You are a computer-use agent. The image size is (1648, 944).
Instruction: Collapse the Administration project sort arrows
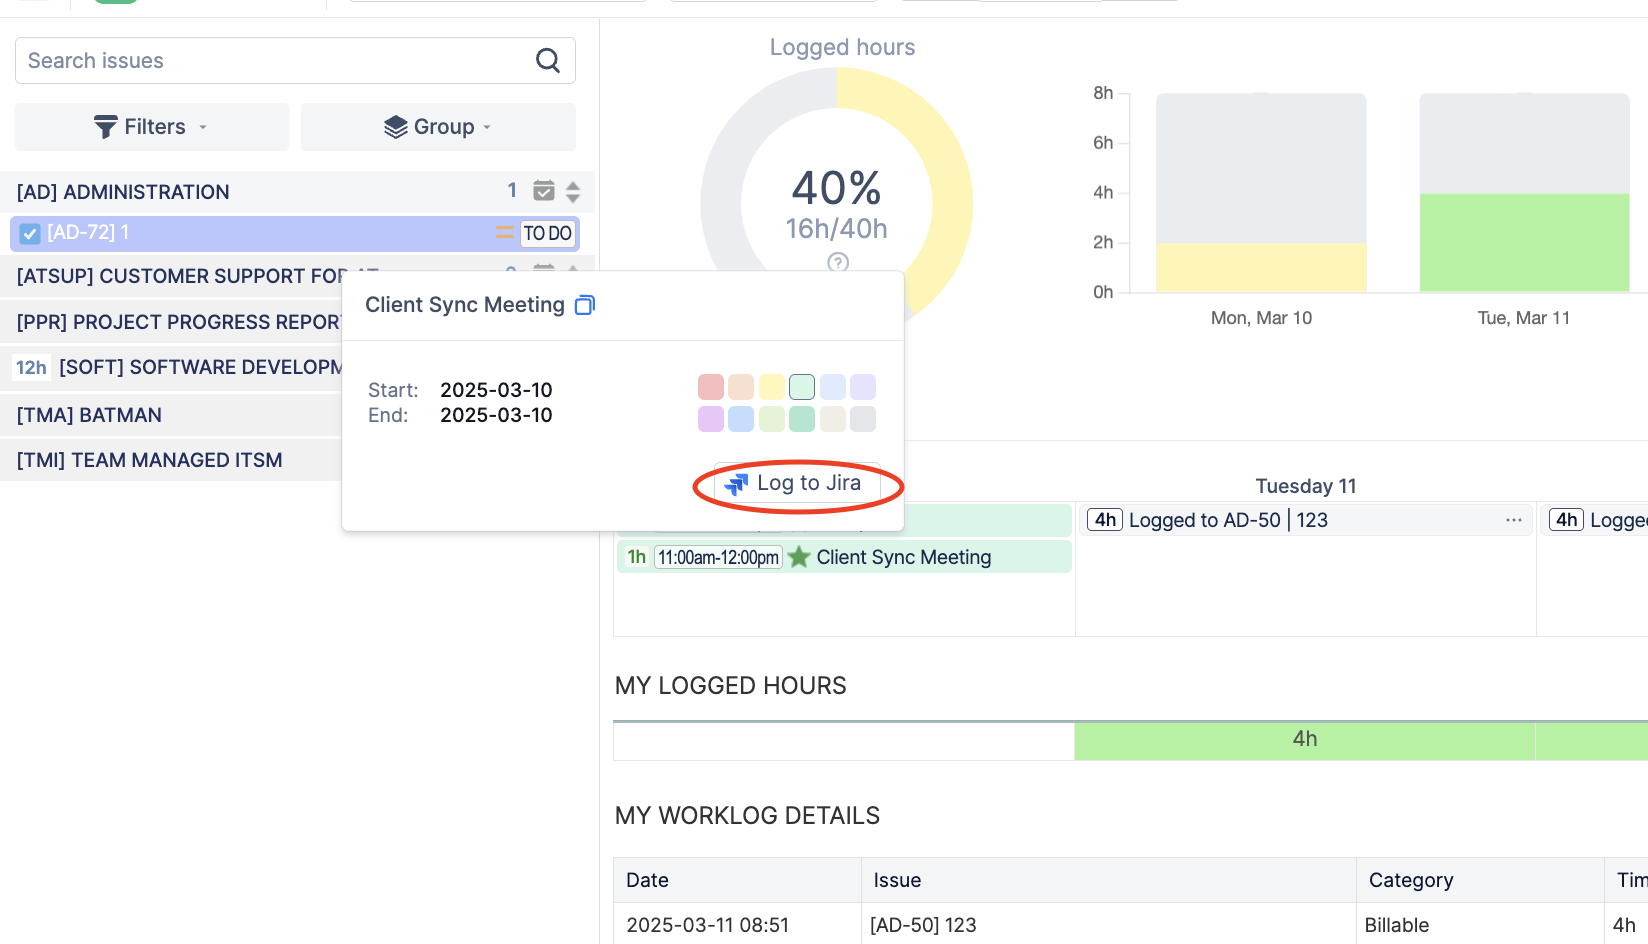coord(573,191)
